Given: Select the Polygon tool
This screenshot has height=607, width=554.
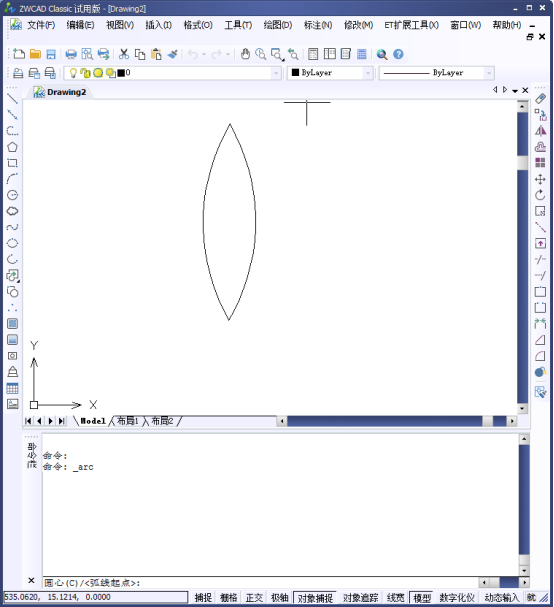Looking at the screenshot, I should click(12, 147).
